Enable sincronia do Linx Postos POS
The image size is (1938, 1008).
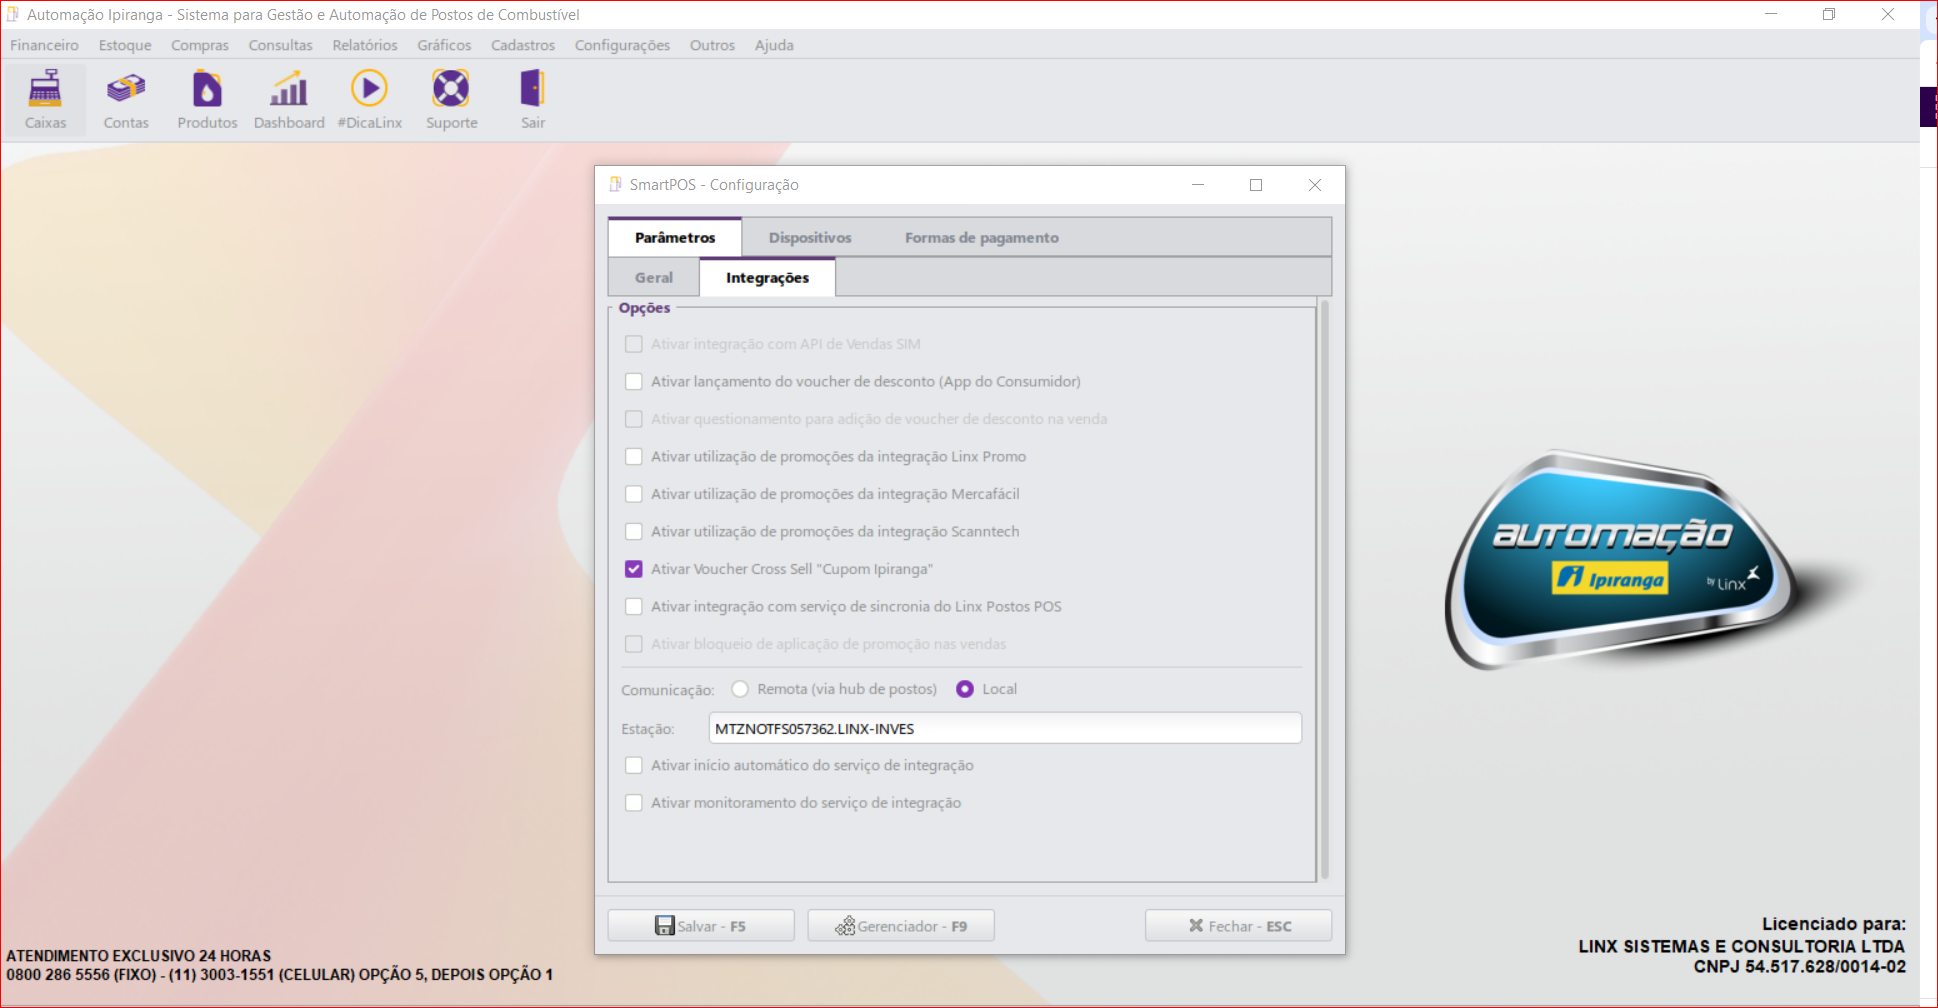[634, 606]
